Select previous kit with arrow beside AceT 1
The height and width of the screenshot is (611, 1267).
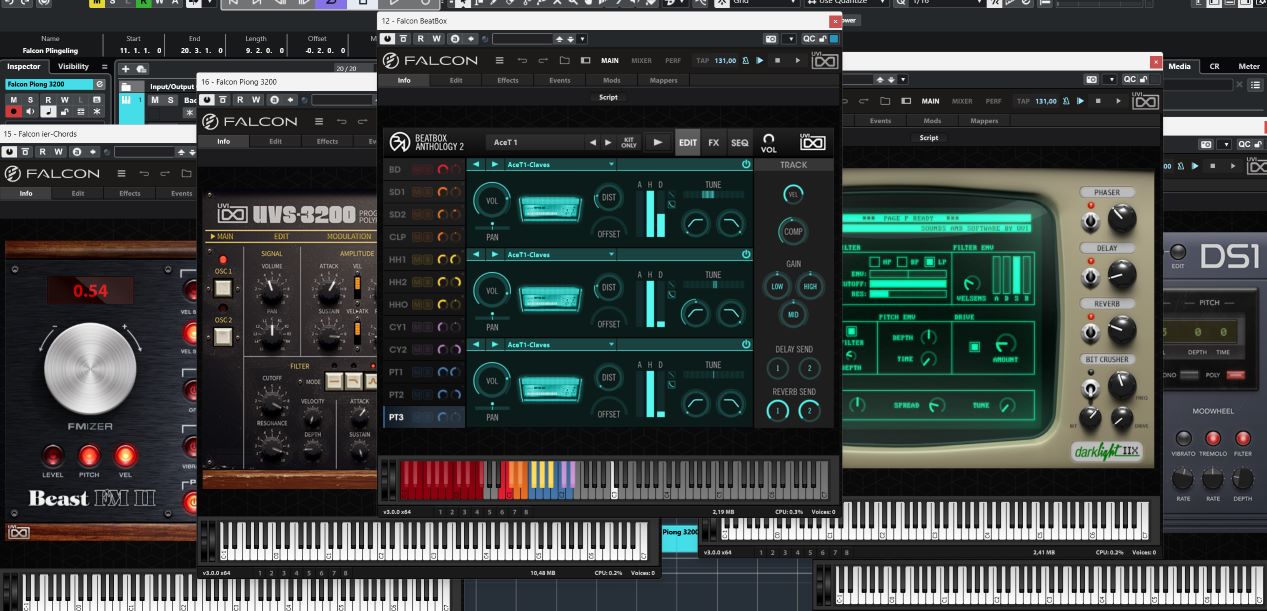pyautogui.click(x=593, y=142)
